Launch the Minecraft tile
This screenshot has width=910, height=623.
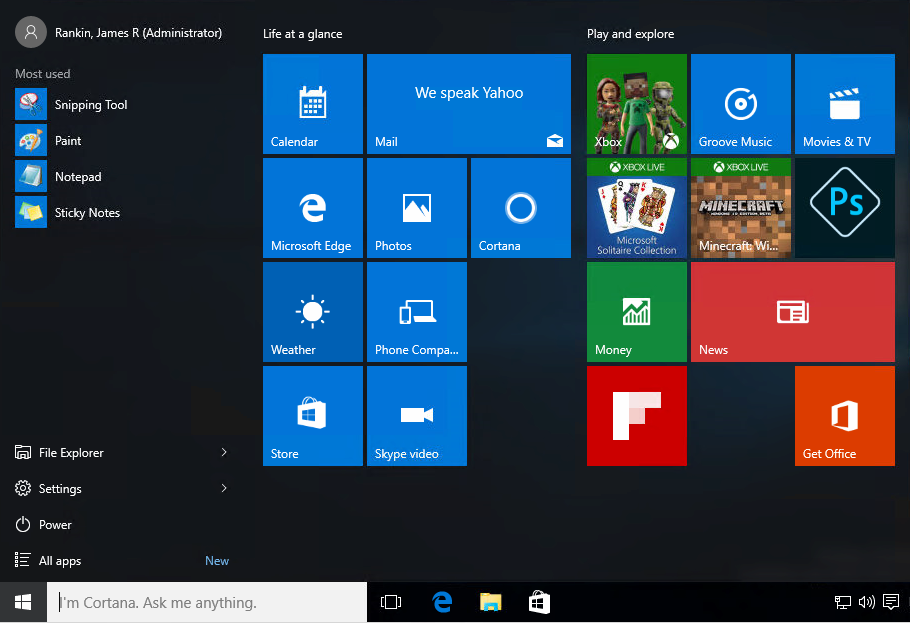click(x=741, y=208)
